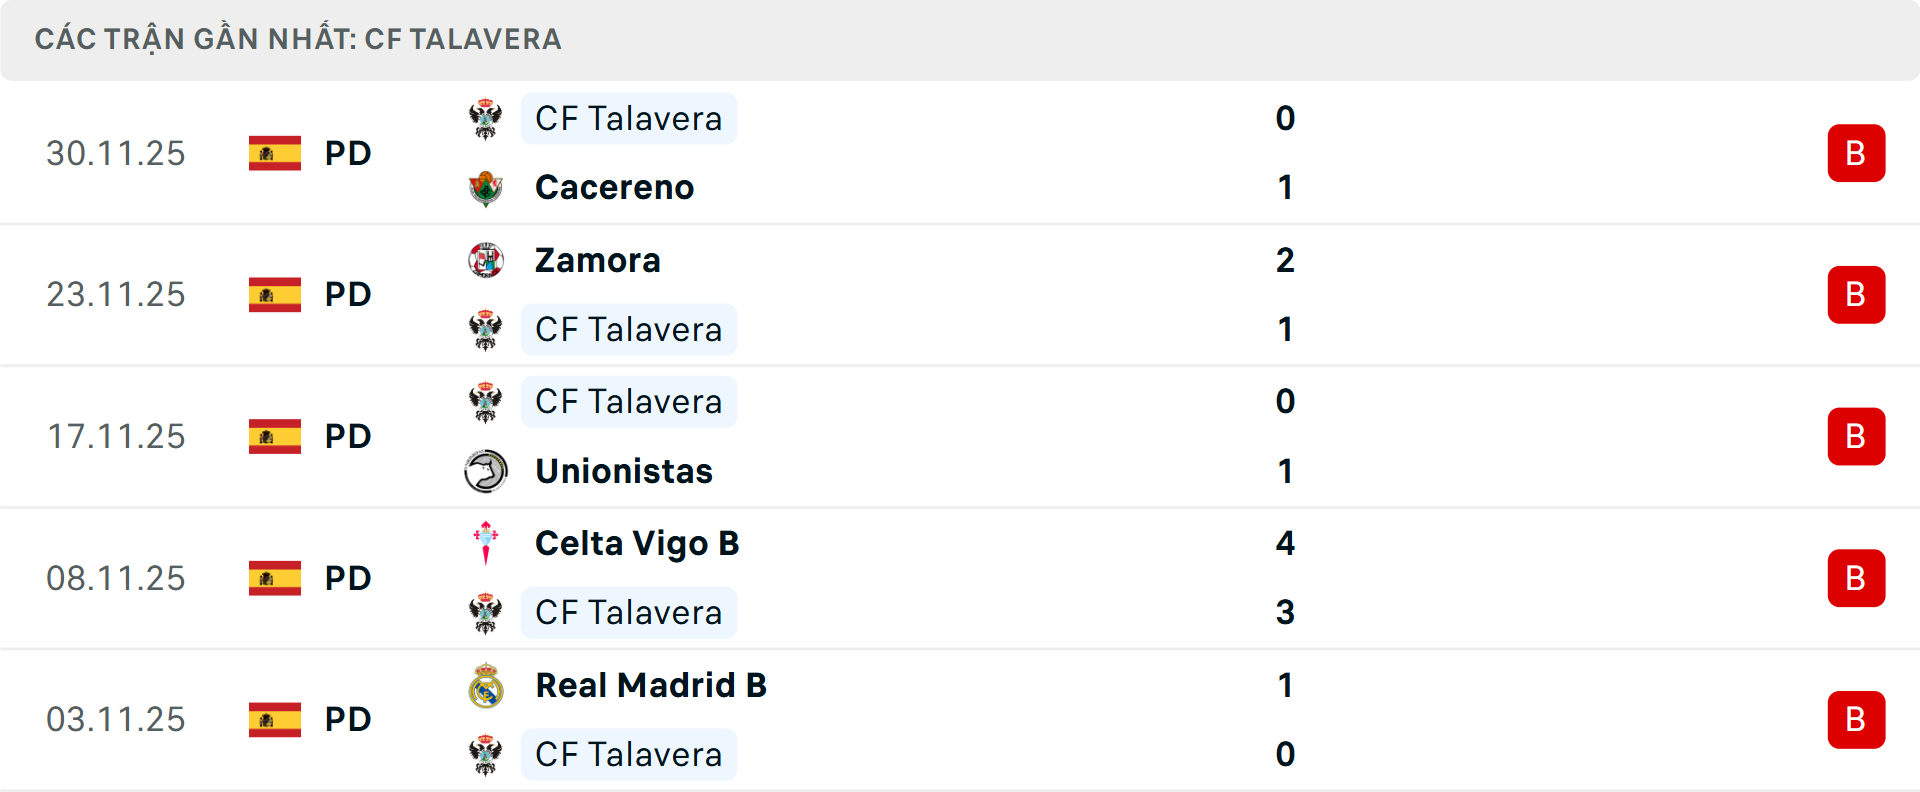Click the Celta Vigo B crest
The image size is (1920, 792).
tap(486, 543)
